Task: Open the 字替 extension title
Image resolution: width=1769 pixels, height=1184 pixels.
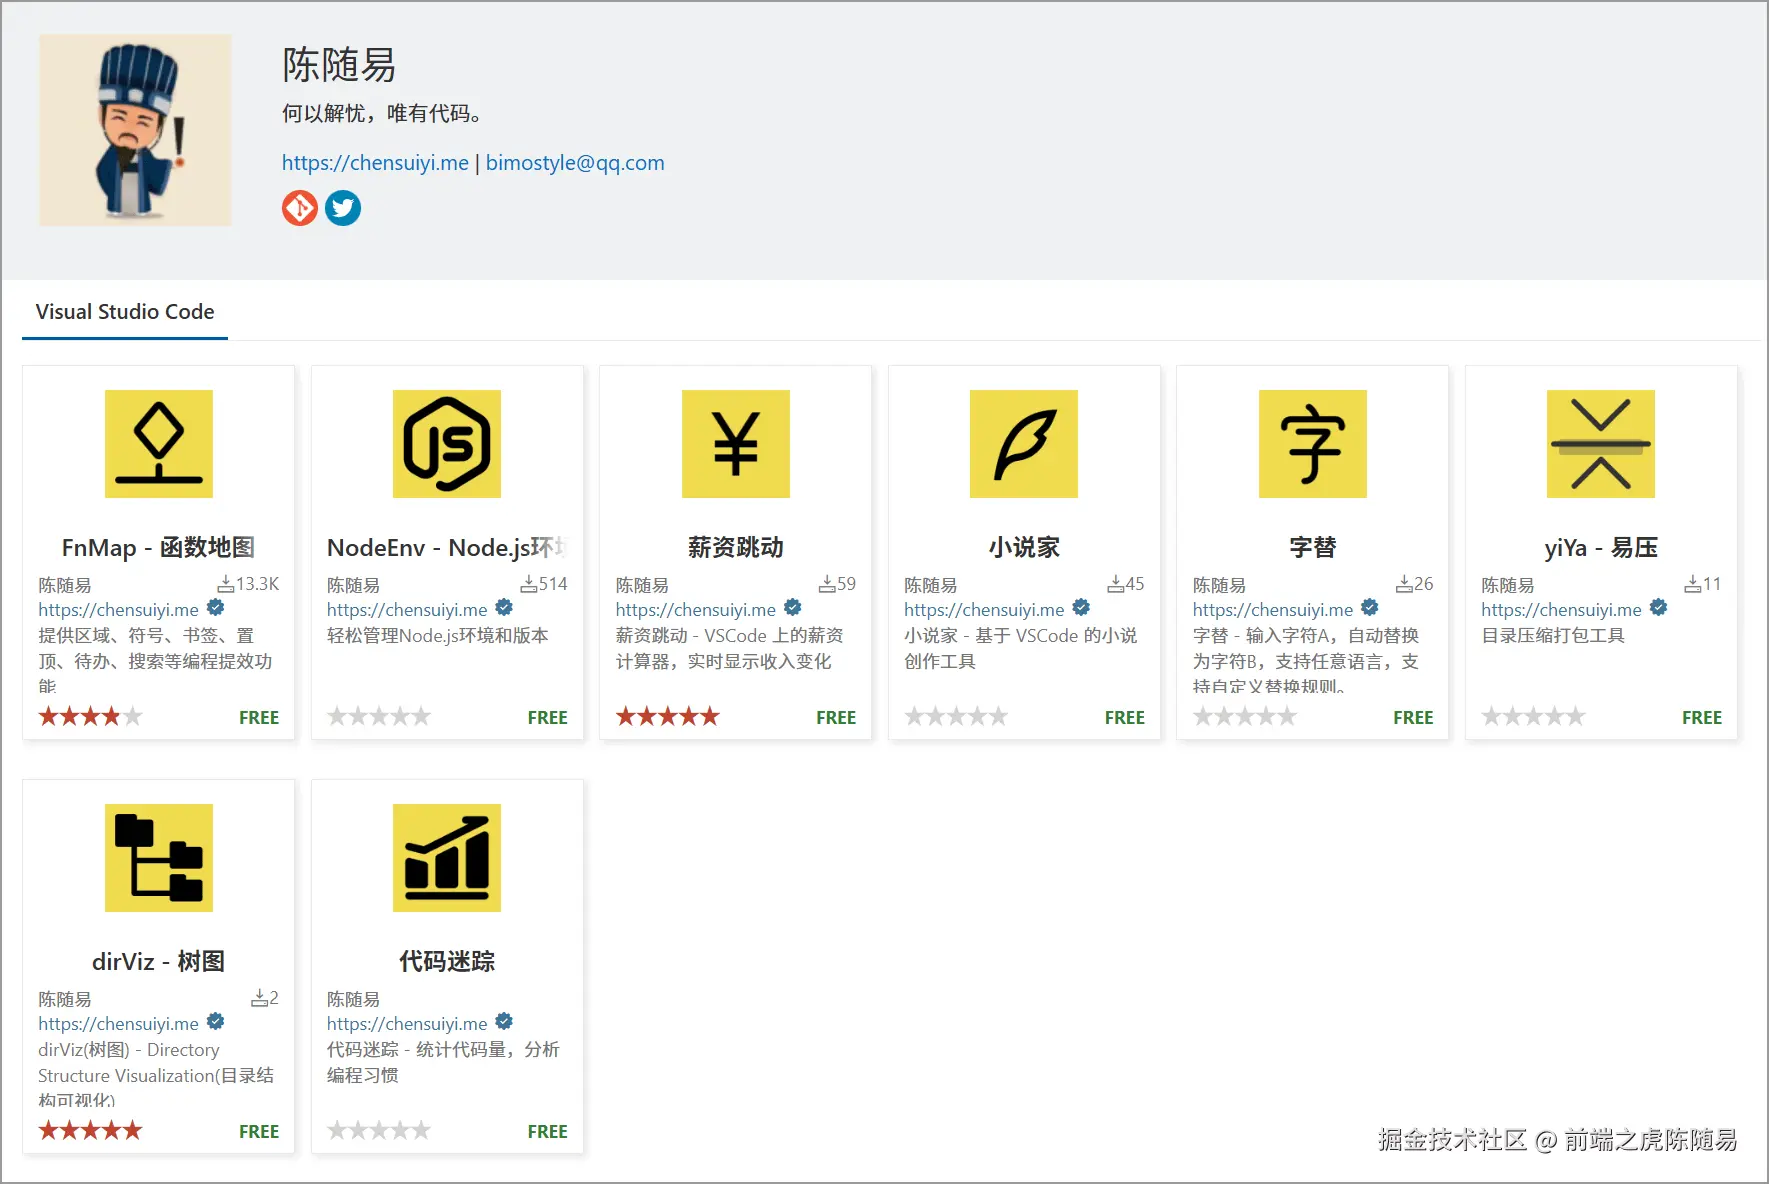Action: [x=1313, y=548]
